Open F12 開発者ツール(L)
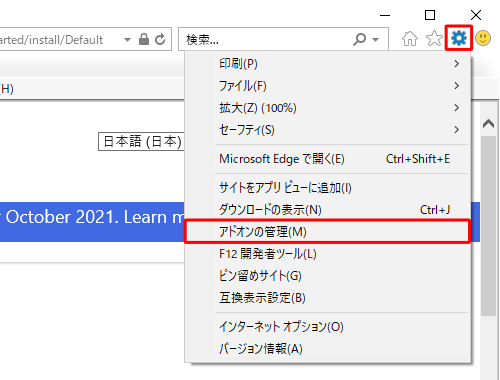Viewport: 500px width, 380px height. [x=327, y=254]
